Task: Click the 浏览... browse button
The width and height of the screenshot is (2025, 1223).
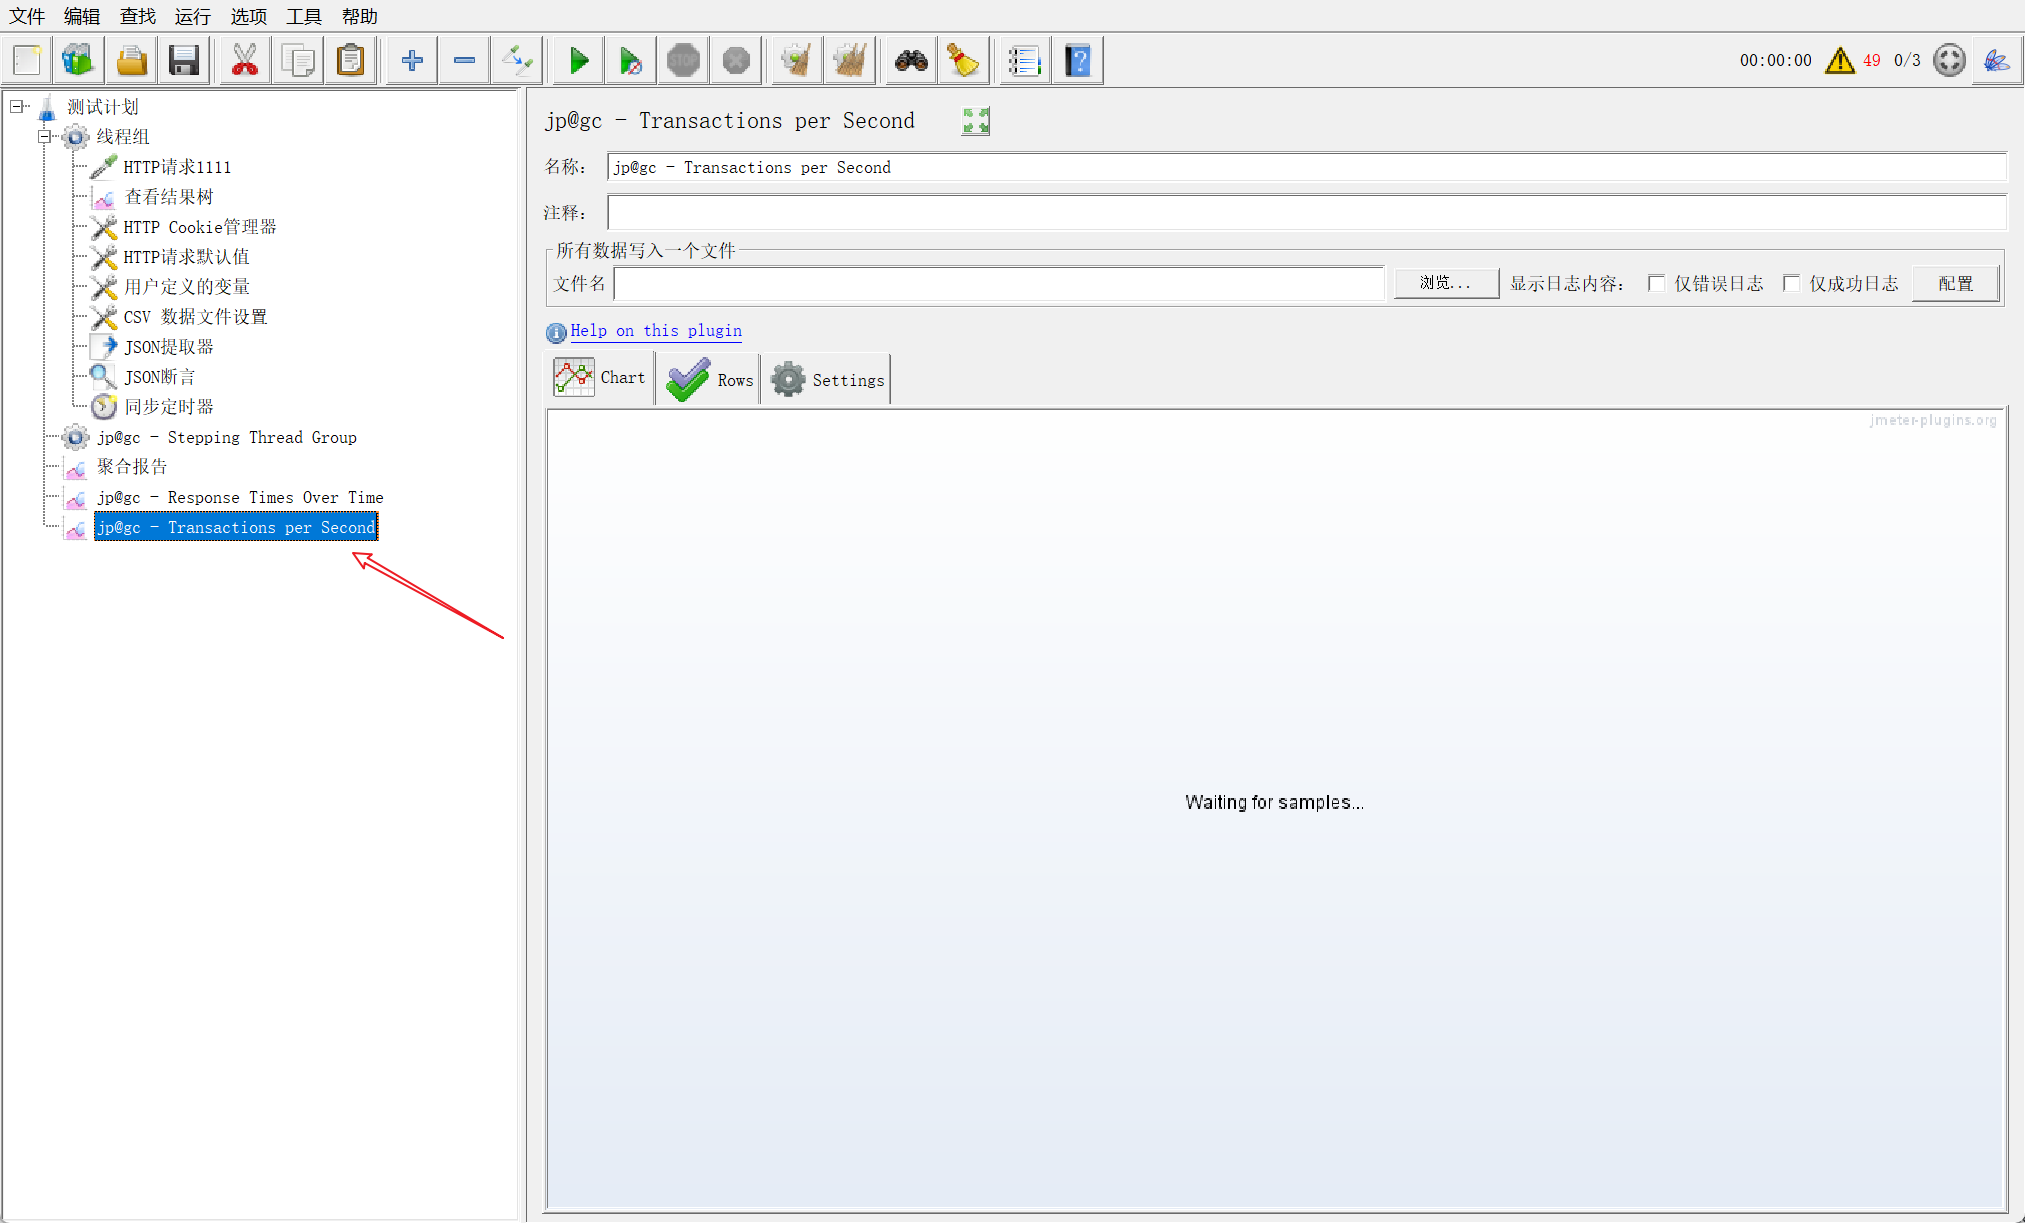Action: [1446, 283]
